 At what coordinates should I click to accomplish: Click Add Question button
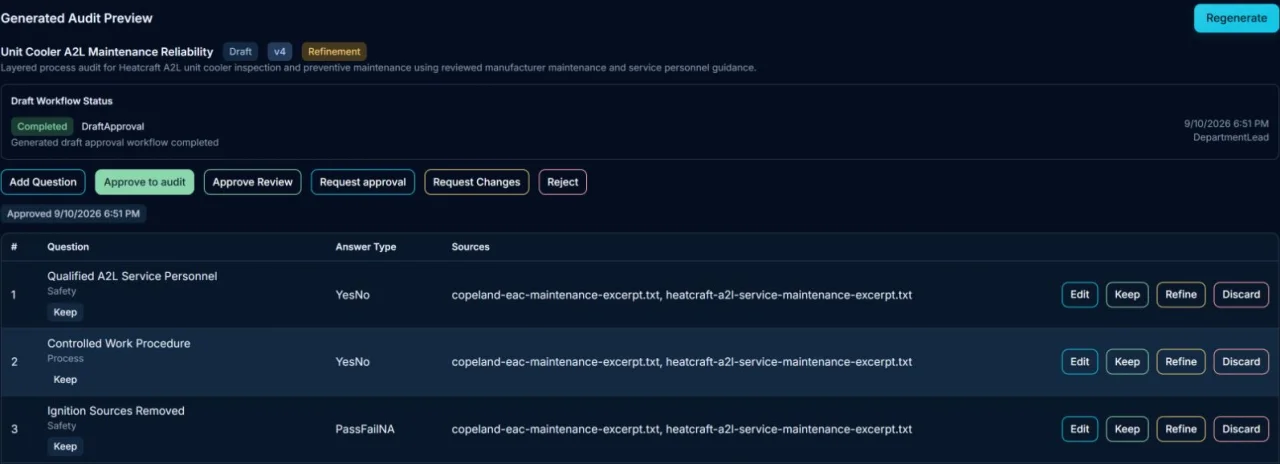pyautogui.click(x=43, y=182)
